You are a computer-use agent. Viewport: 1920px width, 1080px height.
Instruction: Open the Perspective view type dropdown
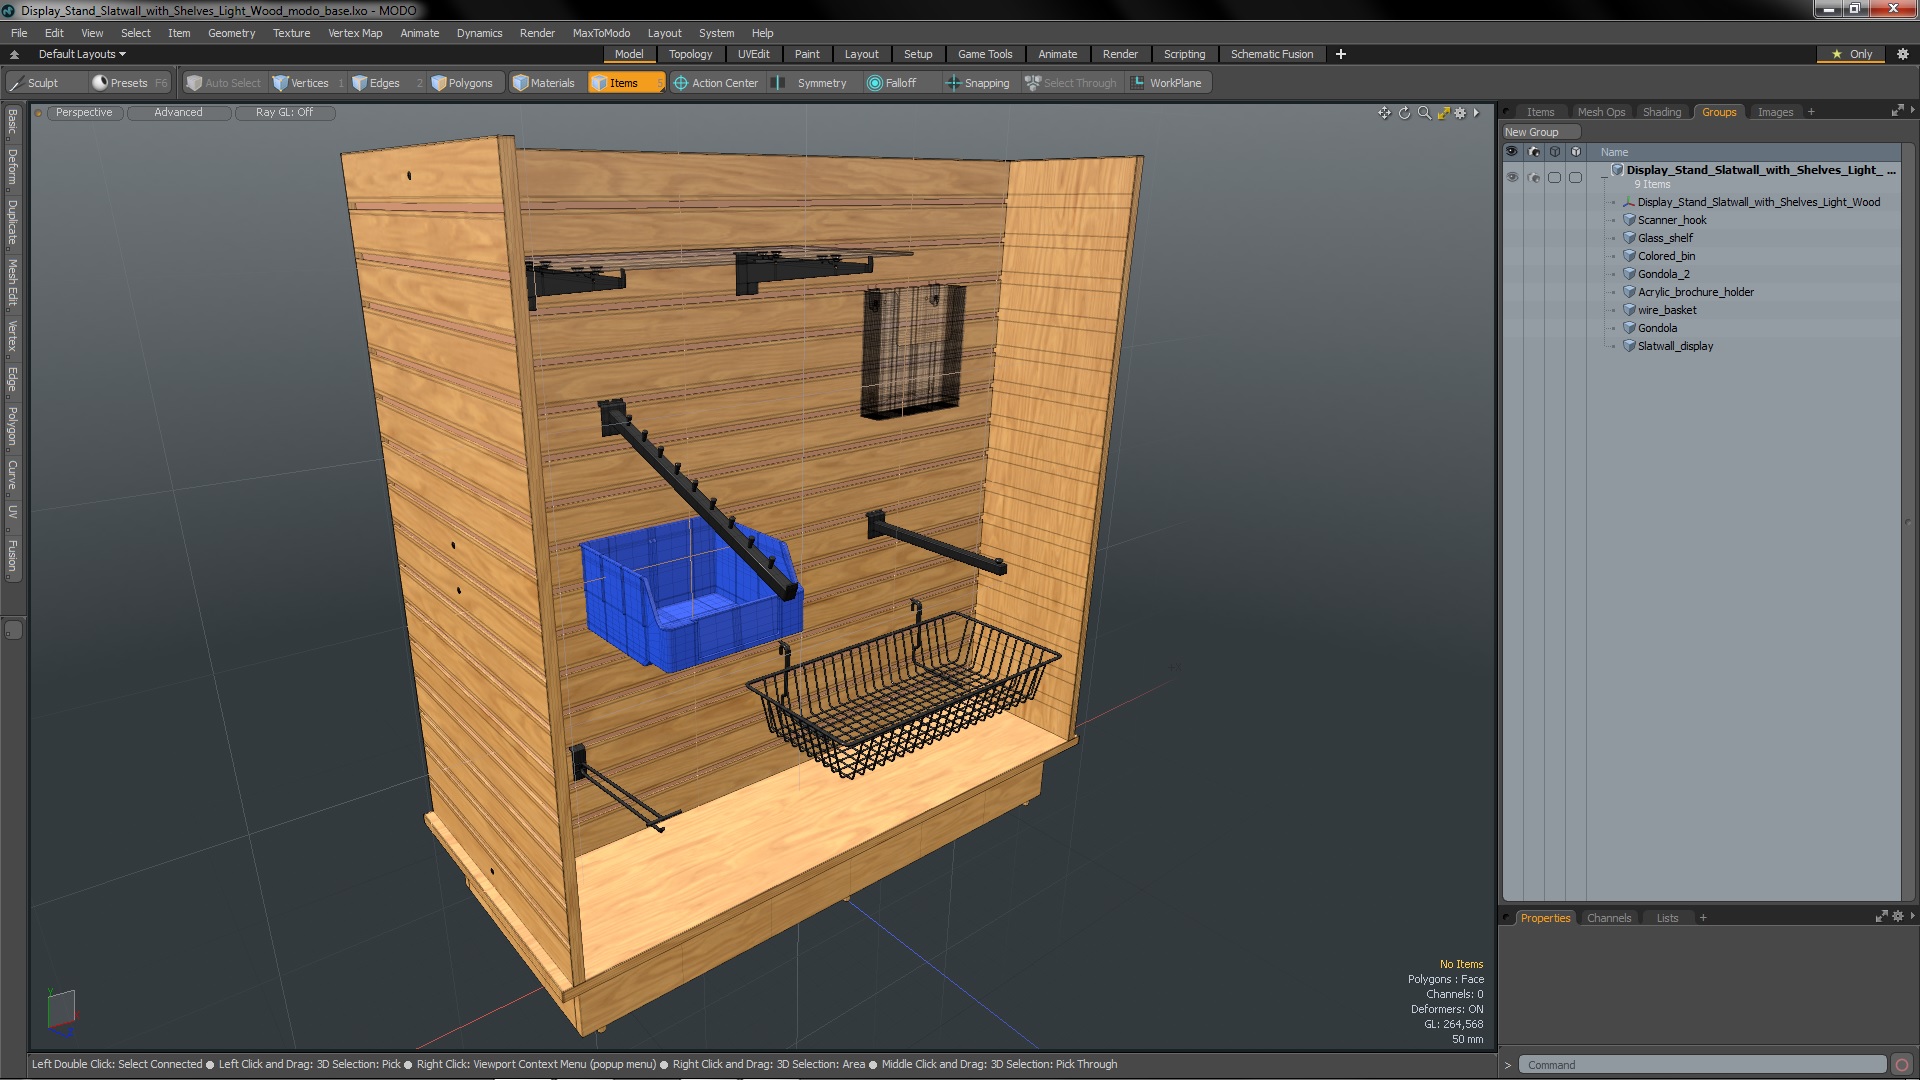pyautogui.click(x=84, y=112)
